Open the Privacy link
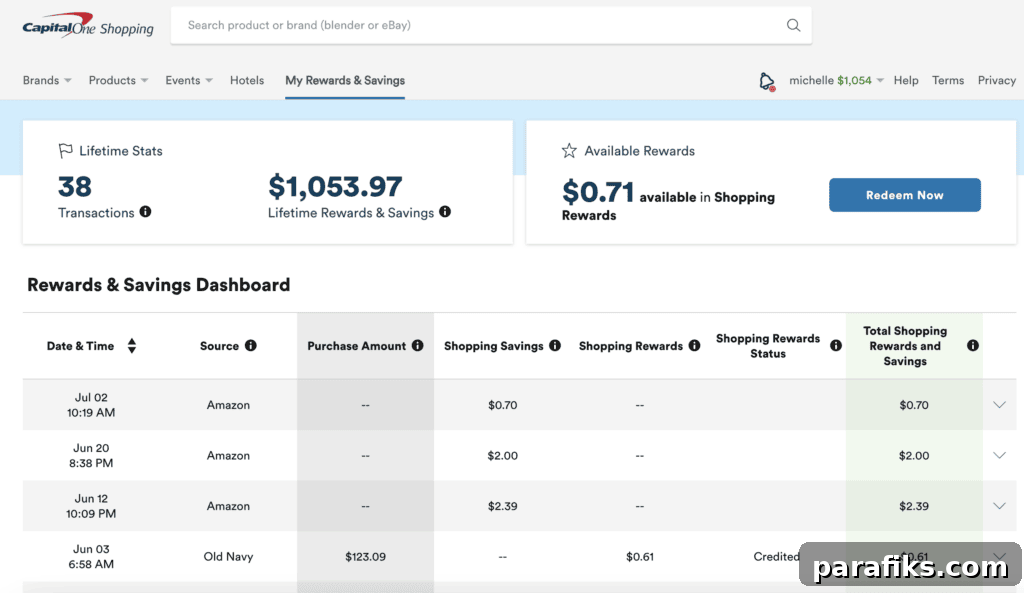The height and width of the screenshot is (593, 1024). 997,80
